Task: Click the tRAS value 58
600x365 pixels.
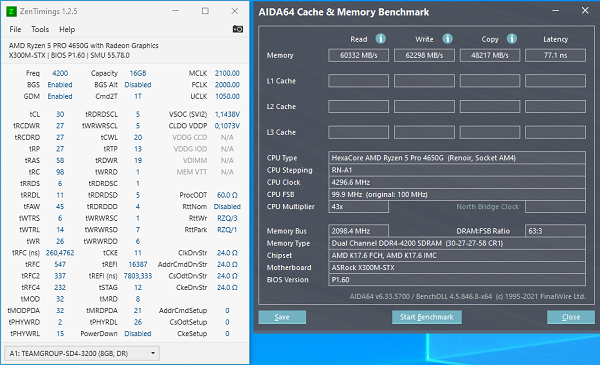Action: click(x=60, y=160)
